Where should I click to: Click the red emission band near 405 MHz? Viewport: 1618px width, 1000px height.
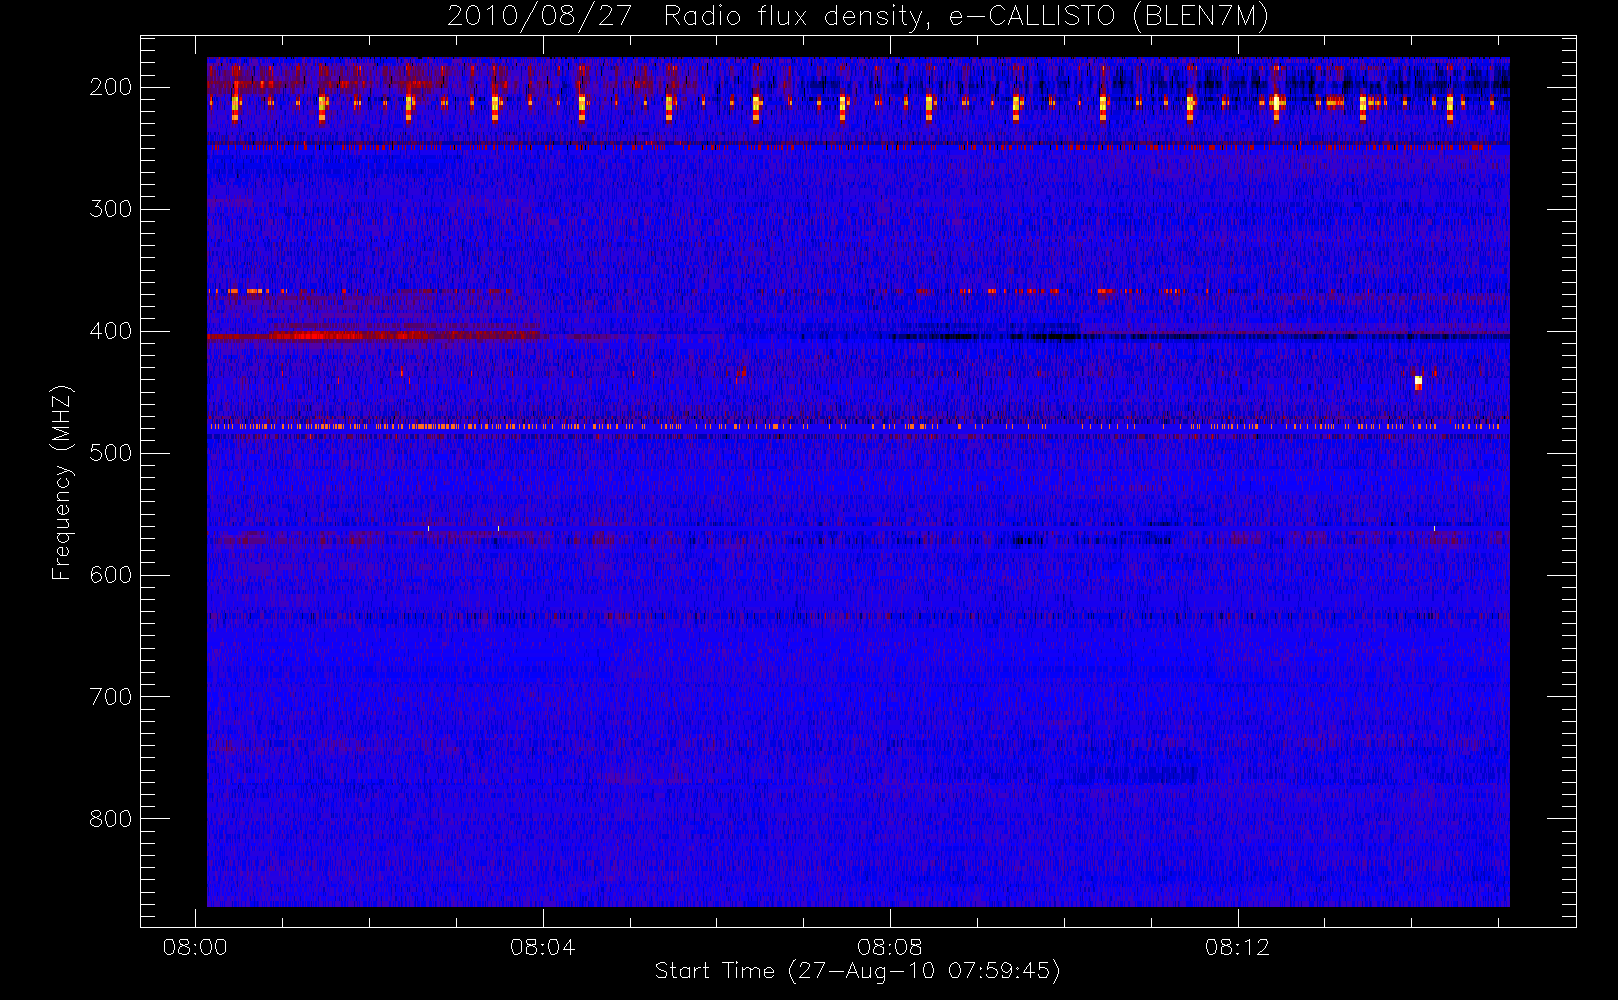[x=375, y=336]
